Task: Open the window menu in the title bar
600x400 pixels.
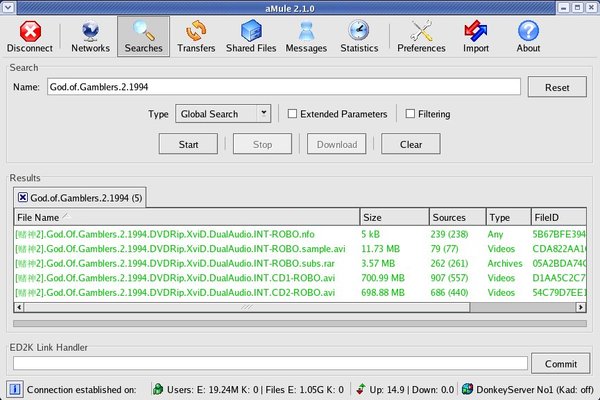Action: pos(8,7)
